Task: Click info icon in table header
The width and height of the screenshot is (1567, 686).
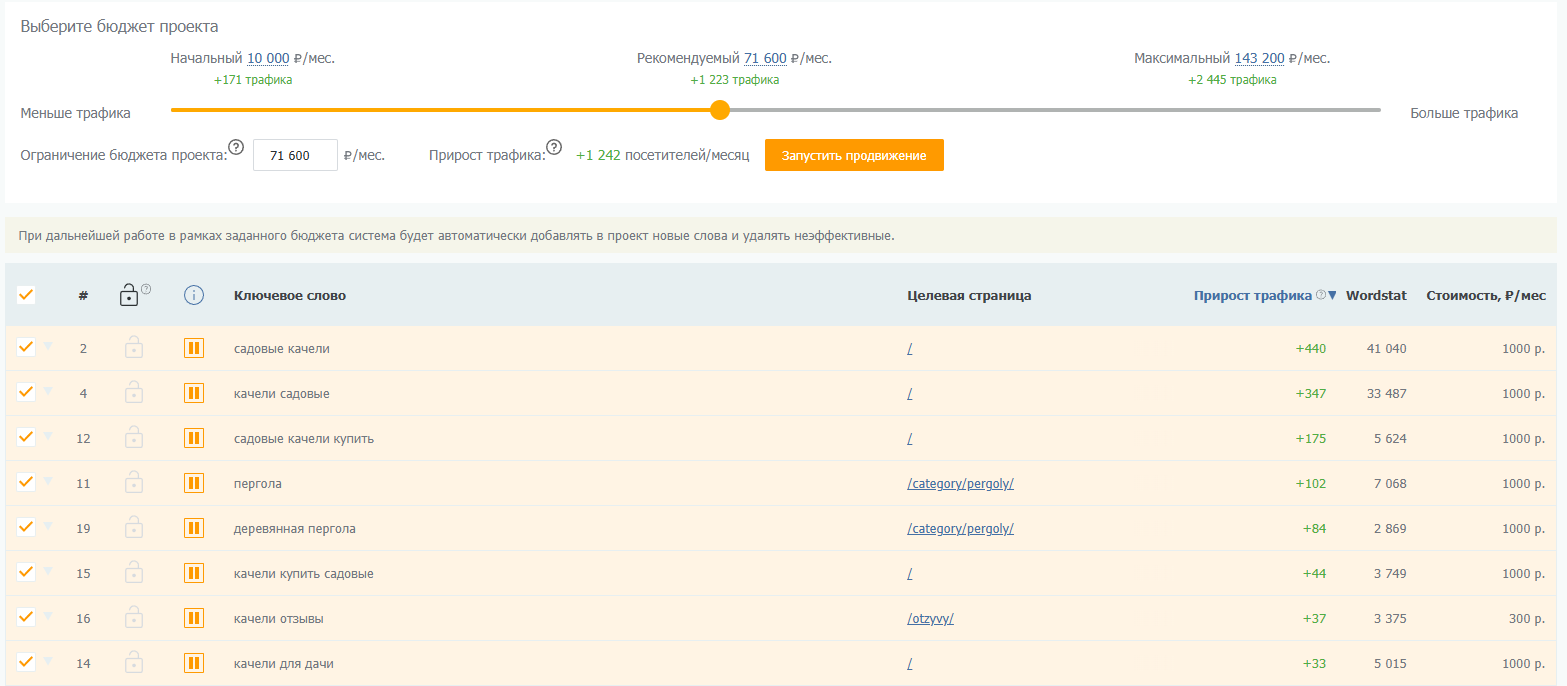Action: click(x=194, y=295)
